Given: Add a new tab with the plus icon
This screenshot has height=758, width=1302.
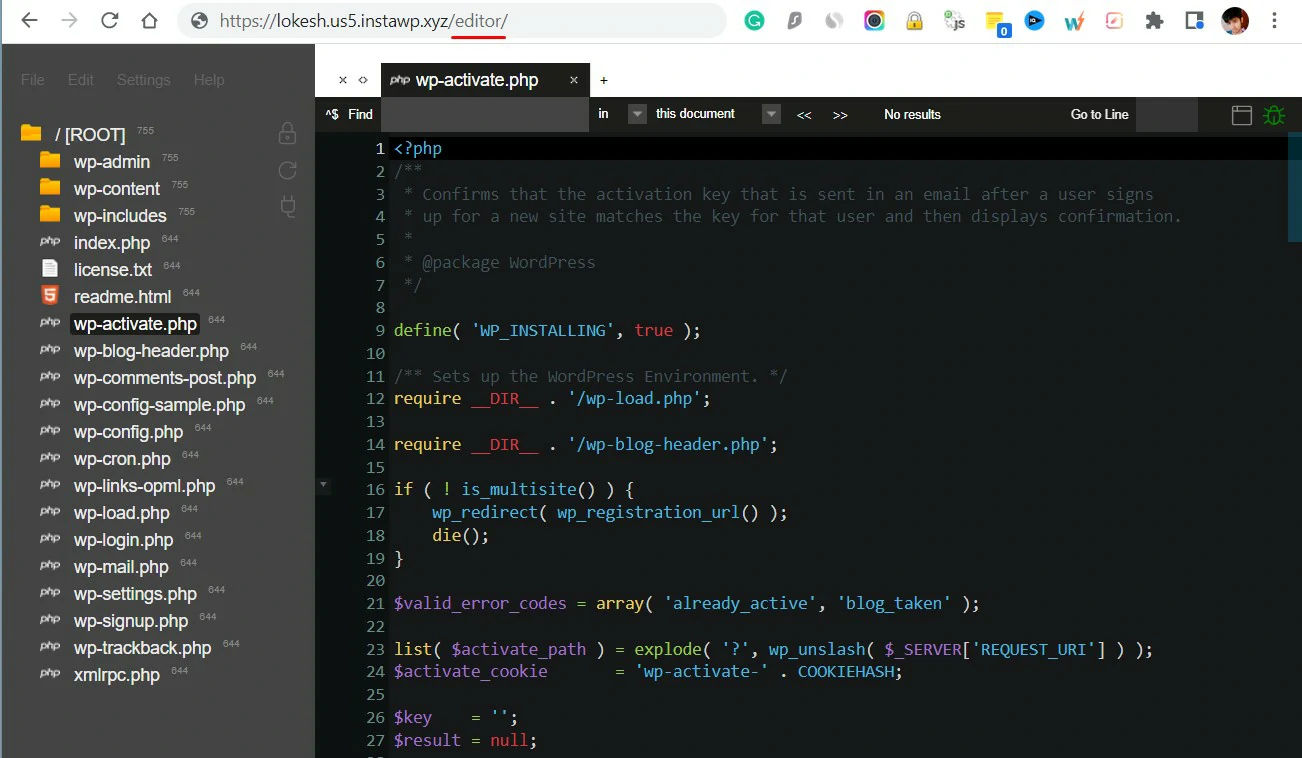Looking at the screenshot, I should [604, 80].
